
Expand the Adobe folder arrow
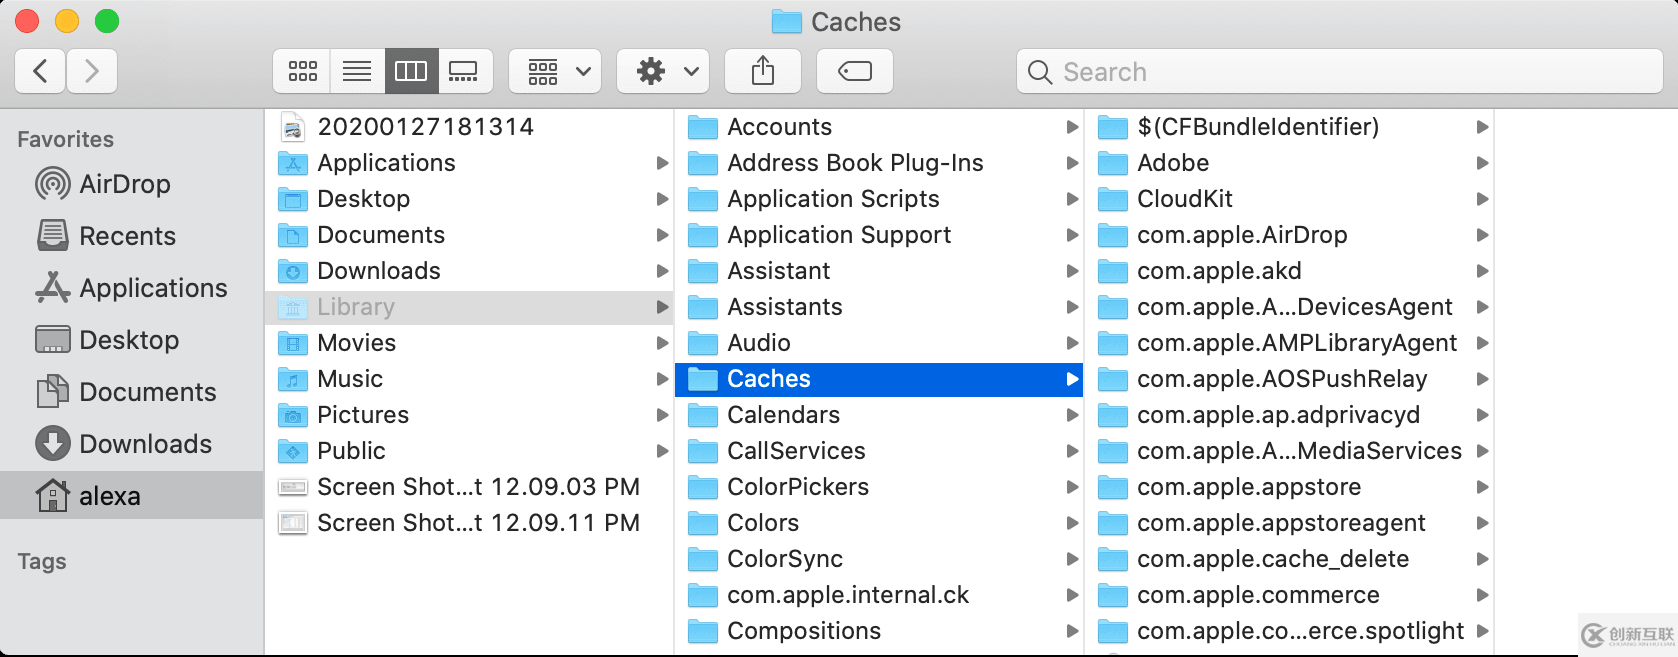pyautogui.click(x=1482, y=163)
